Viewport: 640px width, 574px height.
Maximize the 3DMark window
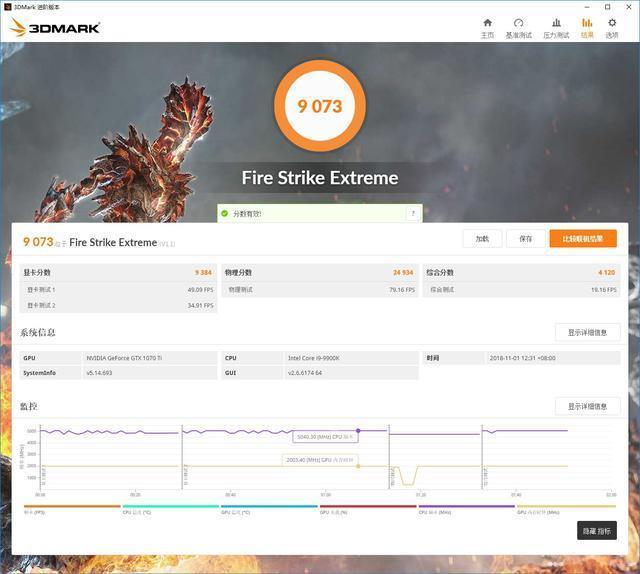click(x=607, y=7)
